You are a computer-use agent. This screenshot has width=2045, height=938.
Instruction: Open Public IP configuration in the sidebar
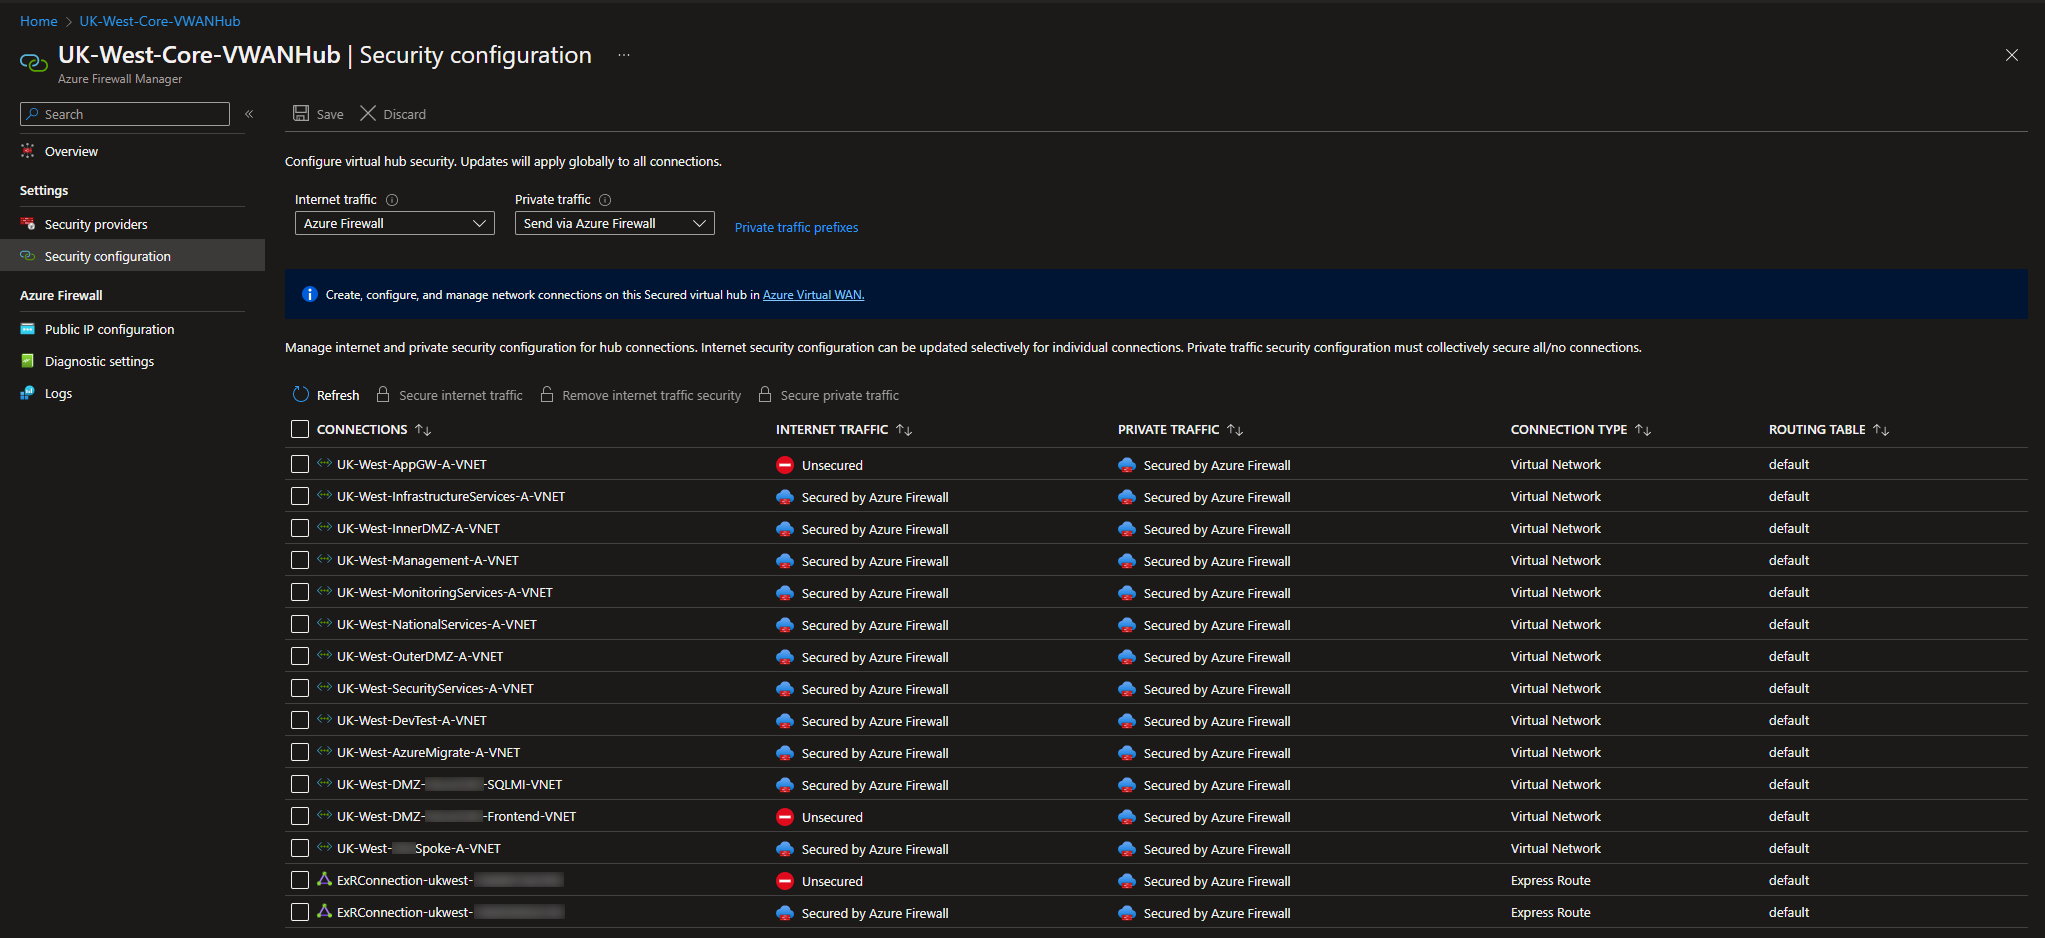pyautogui.click(x=108, y=328)
